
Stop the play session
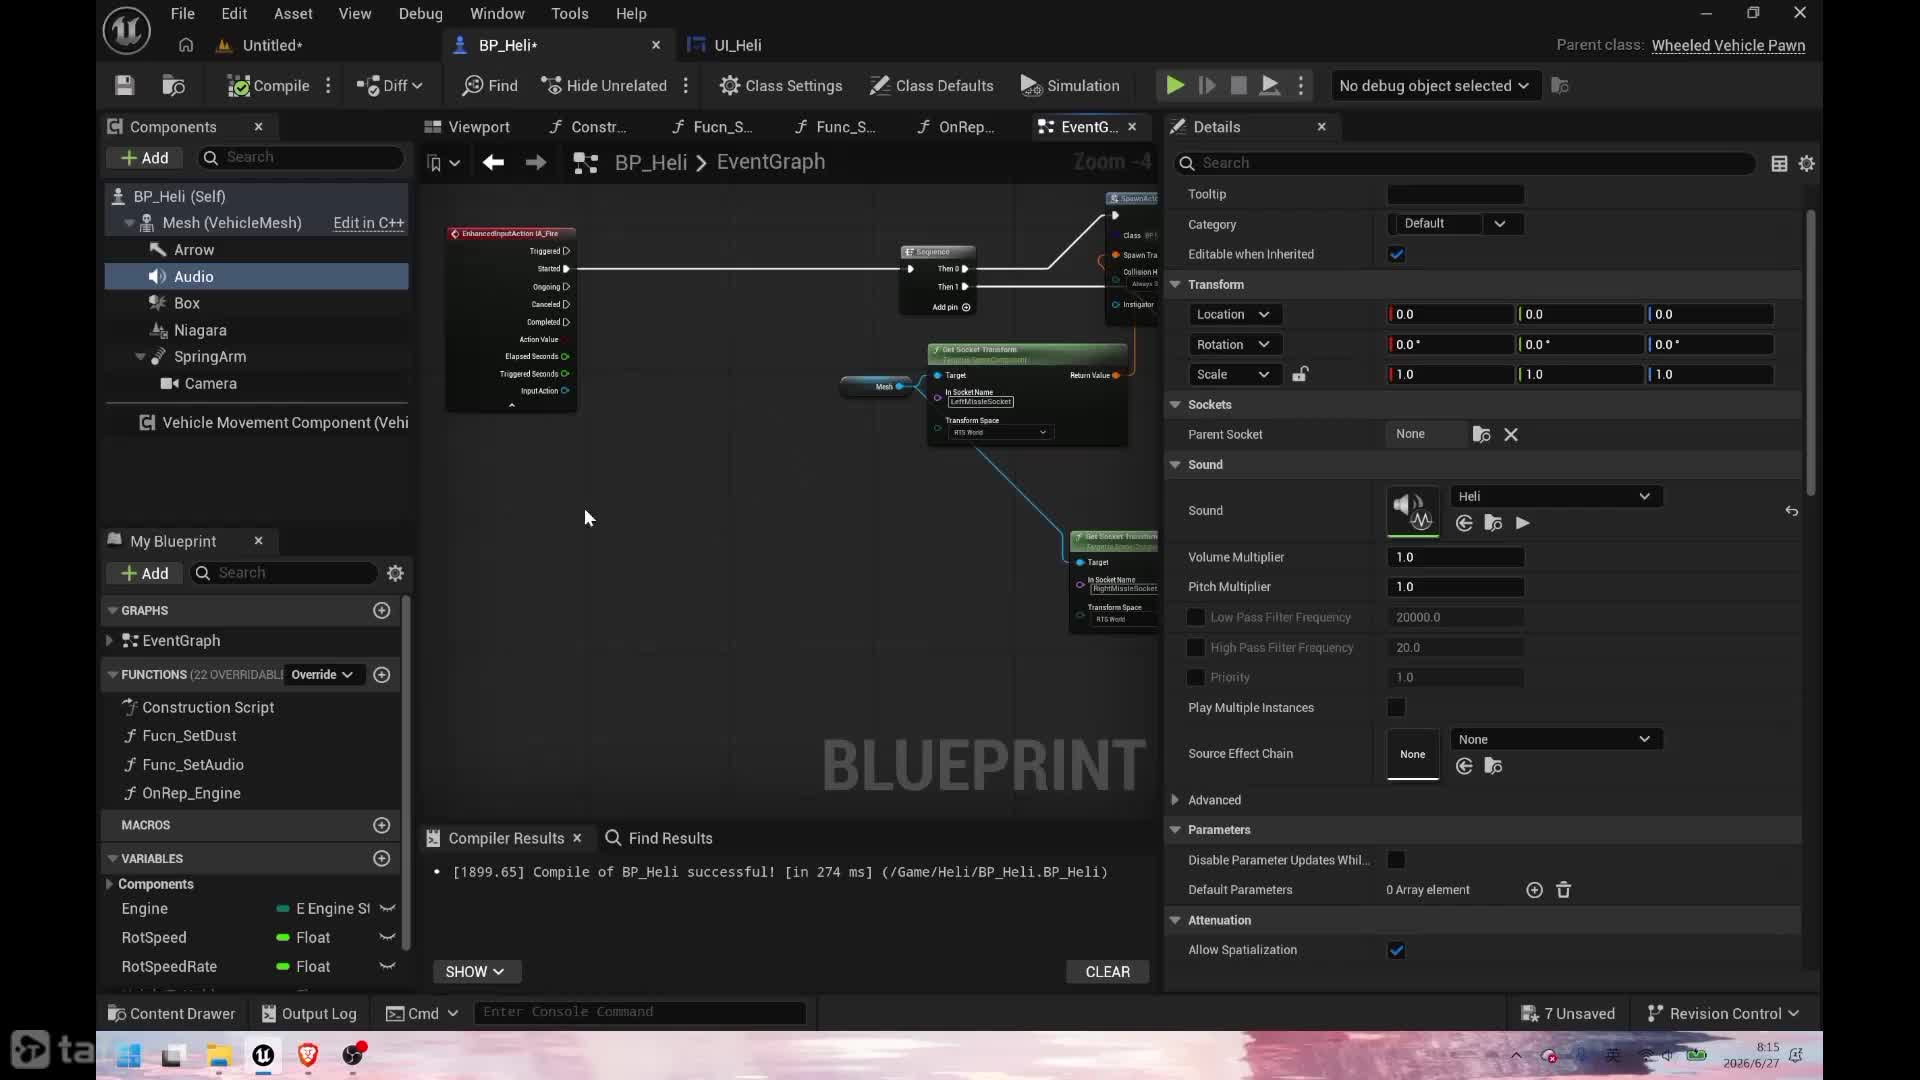click(1238, 86)
